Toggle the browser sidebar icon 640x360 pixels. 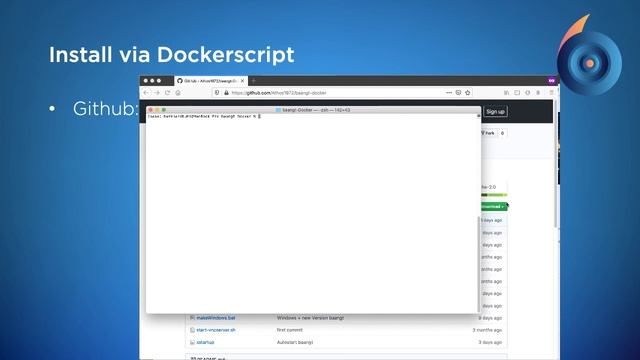point(517,93)
